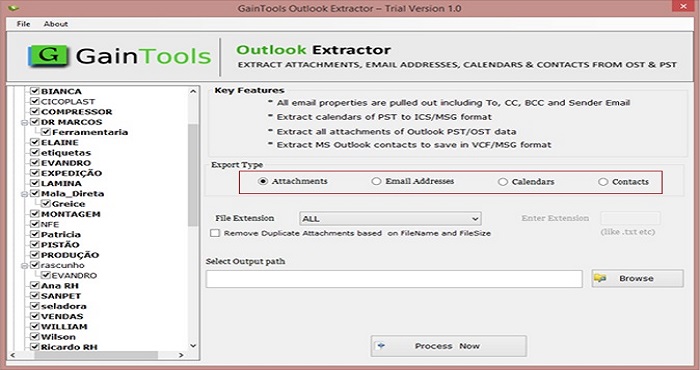Screen dimensions: 700x370
Task: Click the GainTools green G logo icon
Action: (48, 56)
